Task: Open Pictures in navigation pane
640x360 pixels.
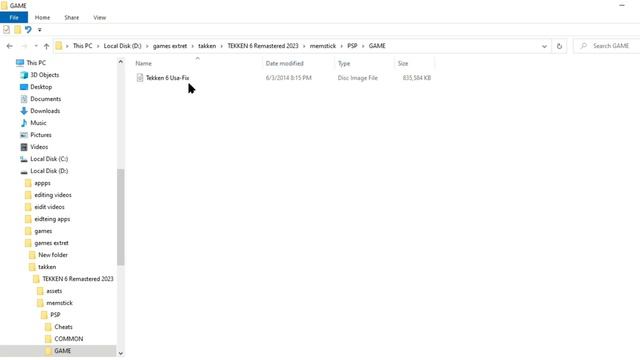Action: [x=41, y=135]
